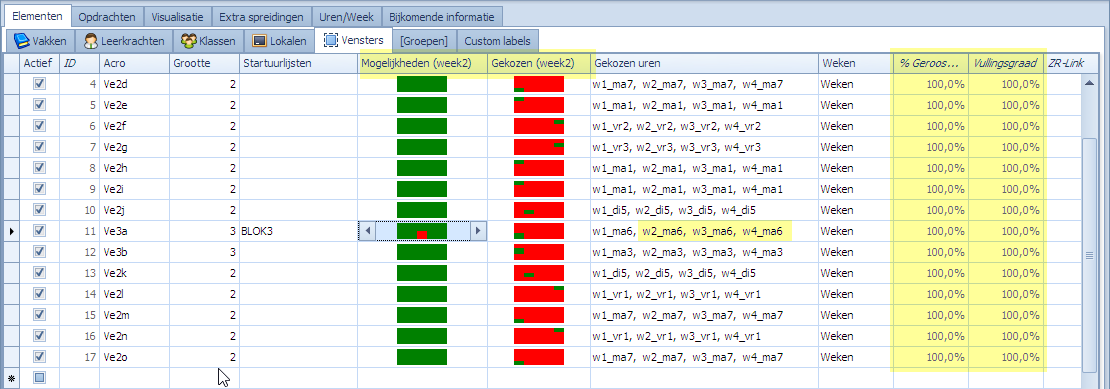Check Actief box in new empty row
Image resolution: width=1110 pixels, height=389 pixels.
40,378
